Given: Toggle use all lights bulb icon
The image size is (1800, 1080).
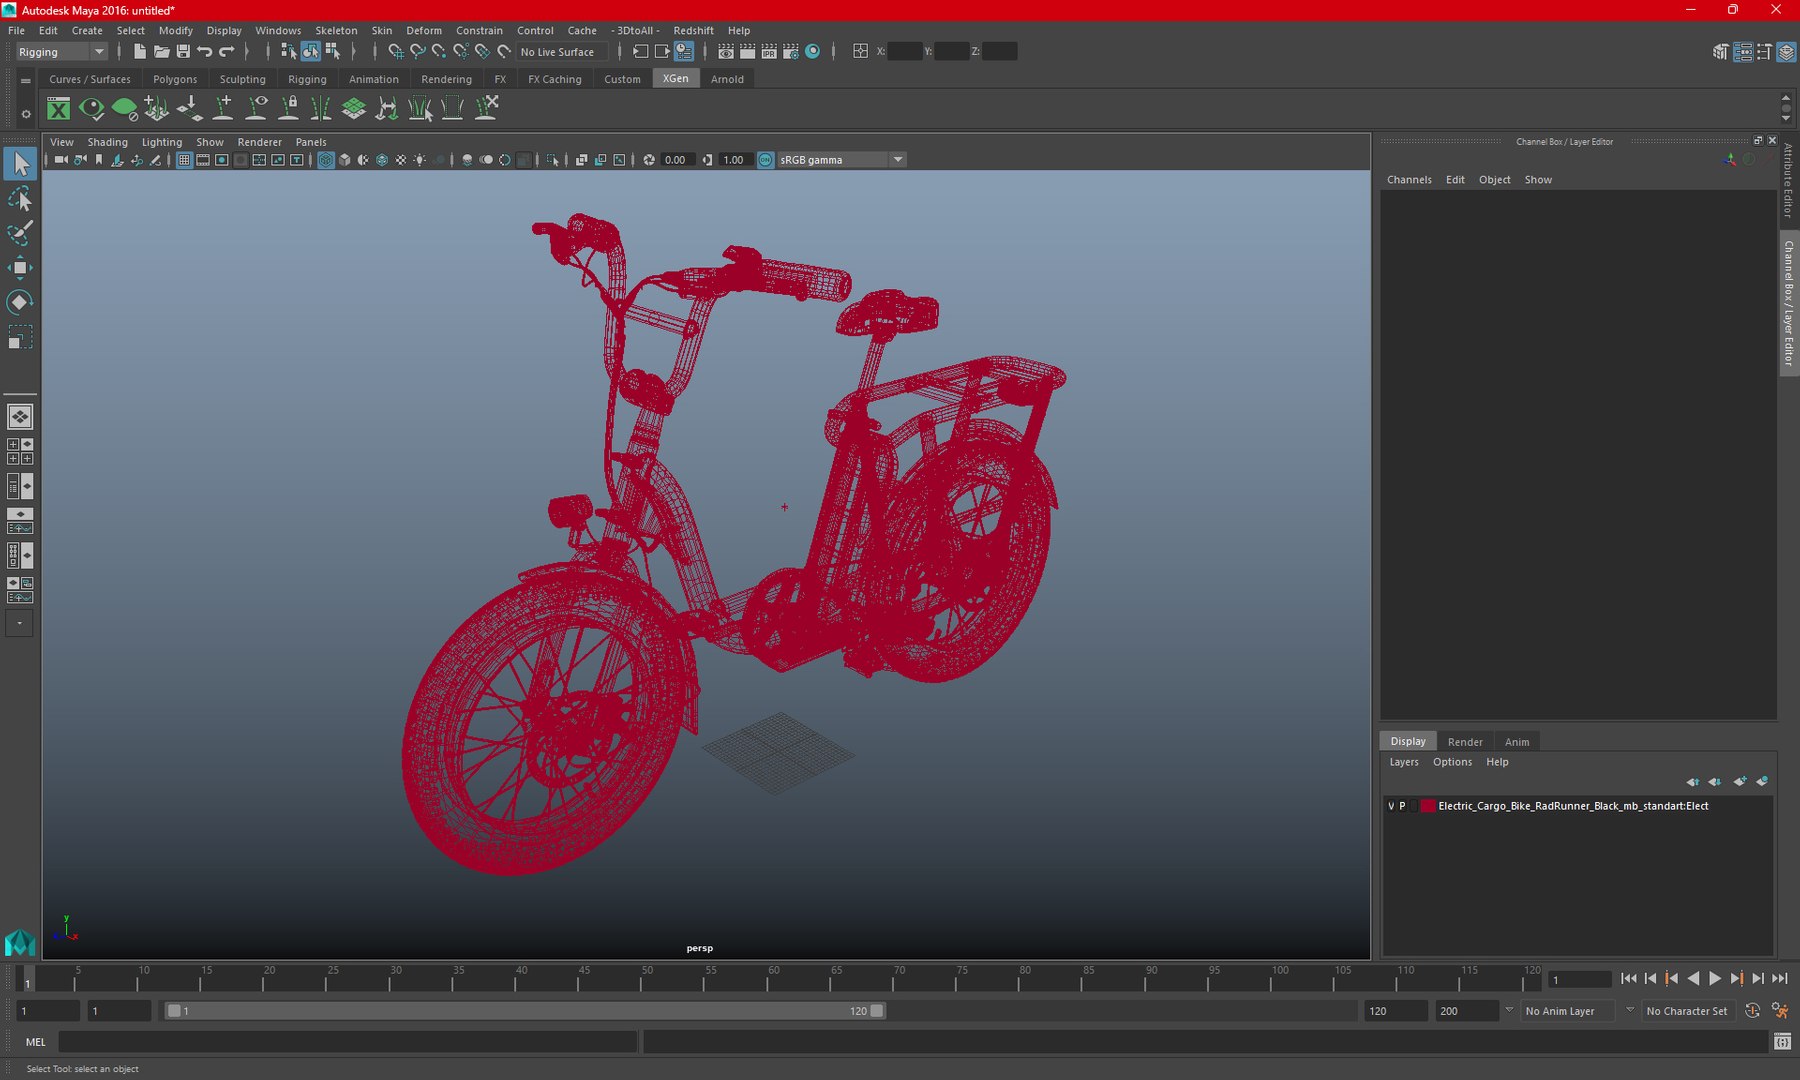Looking at the screenshot, I should (420, 160).
